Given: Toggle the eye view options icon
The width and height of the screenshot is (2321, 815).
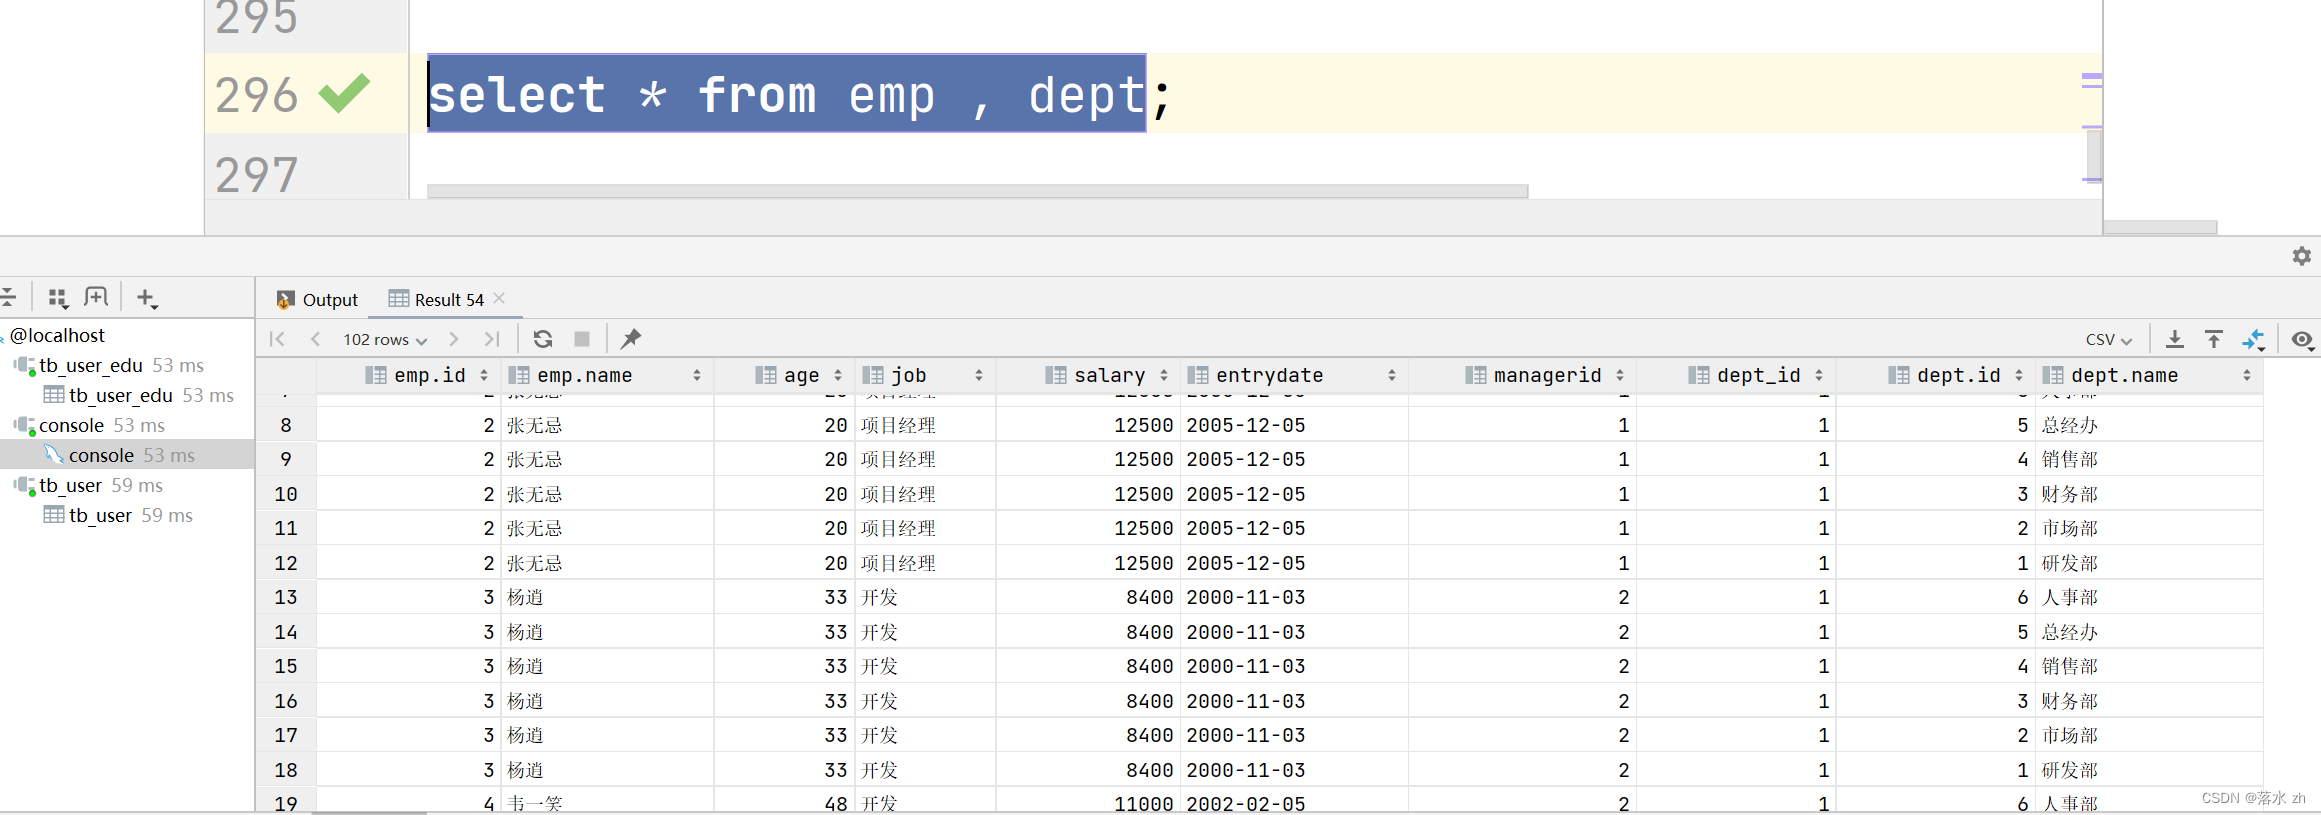Looking at the screenshot, I should coord(2302,339).
